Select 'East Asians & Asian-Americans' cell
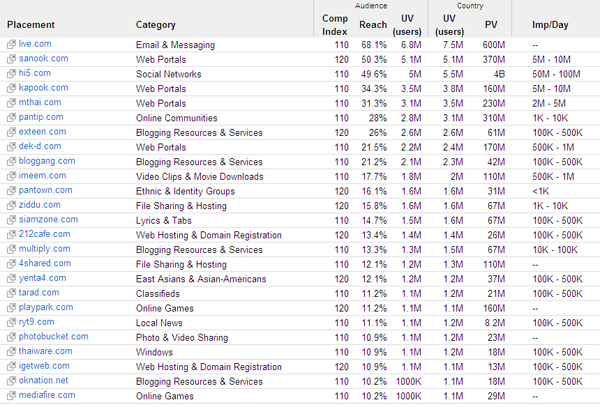This screenshot has width=600, height=407. click(201, 279)
